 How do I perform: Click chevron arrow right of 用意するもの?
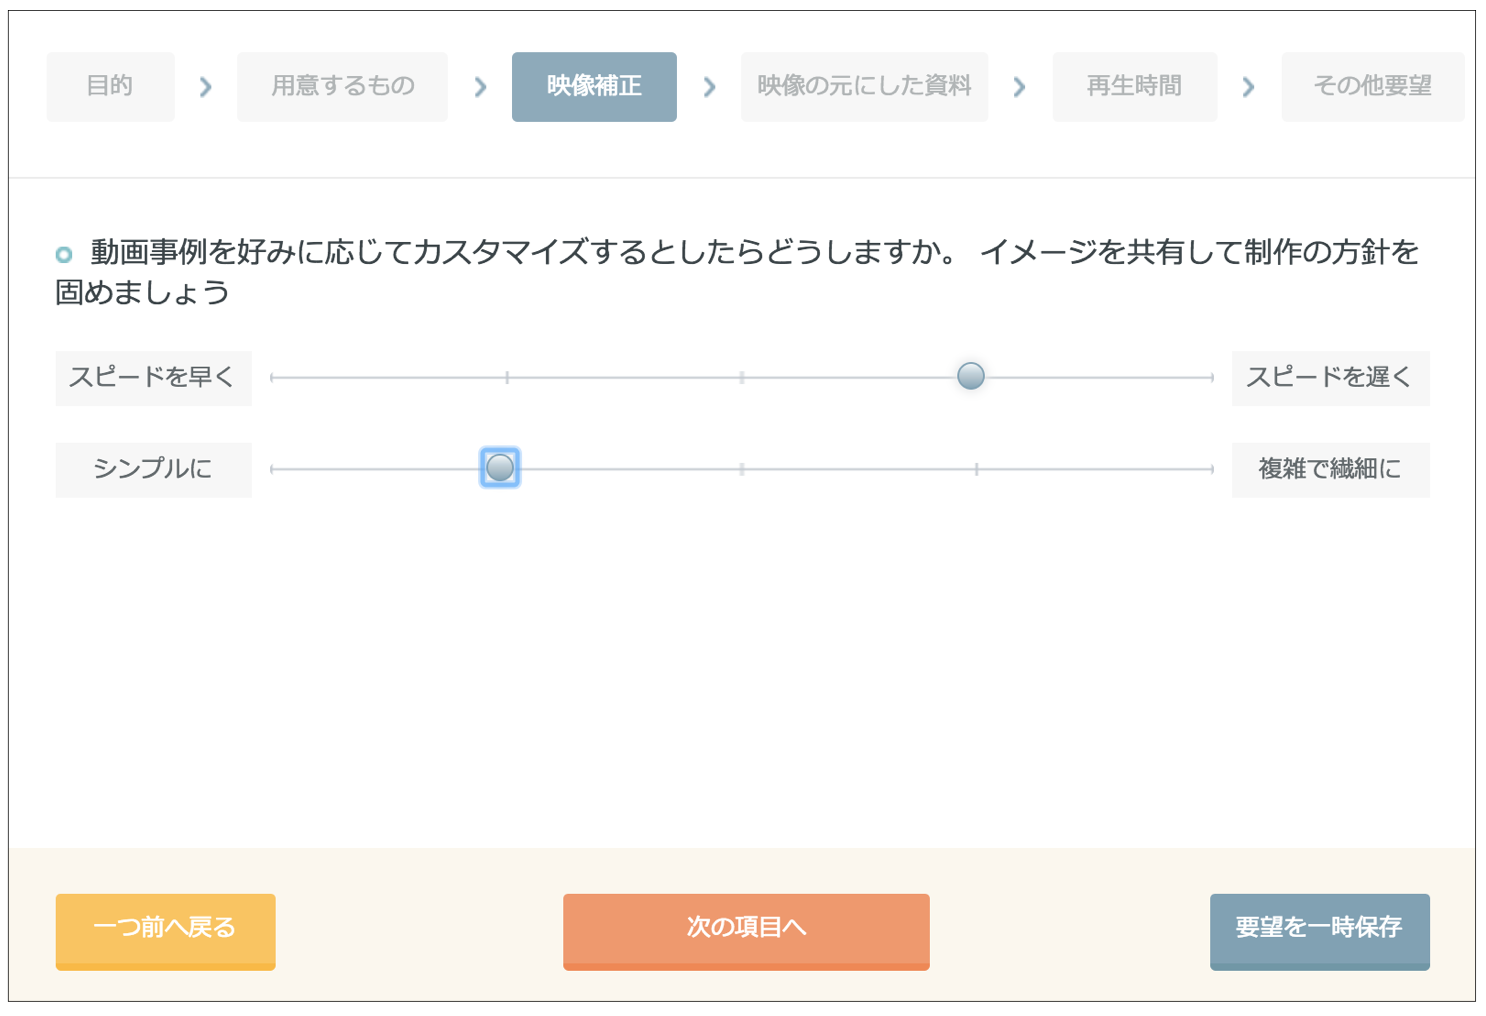coord(481,88)
